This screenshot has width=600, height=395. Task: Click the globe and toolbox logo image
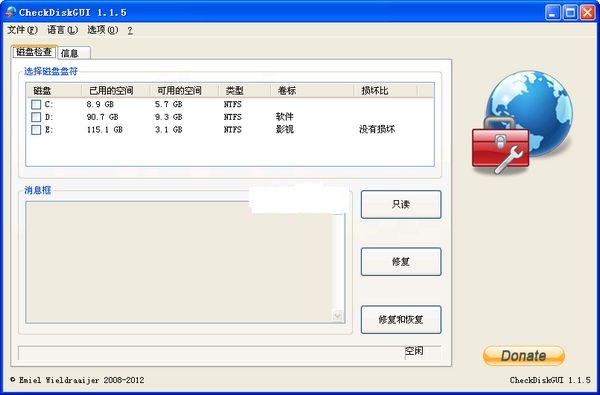522,122
